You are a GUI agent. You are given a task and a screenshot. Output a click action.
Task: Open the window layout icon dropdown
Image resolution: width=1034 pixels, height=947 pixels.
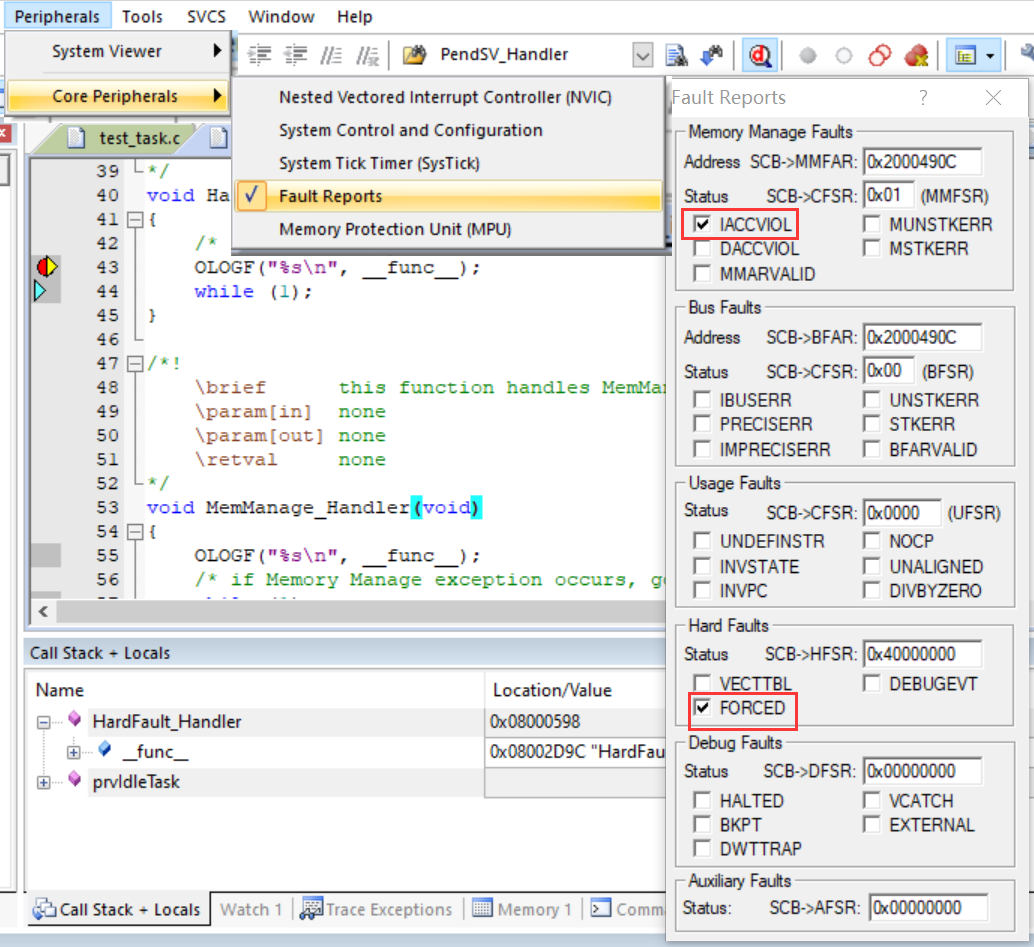click(990, 55)
